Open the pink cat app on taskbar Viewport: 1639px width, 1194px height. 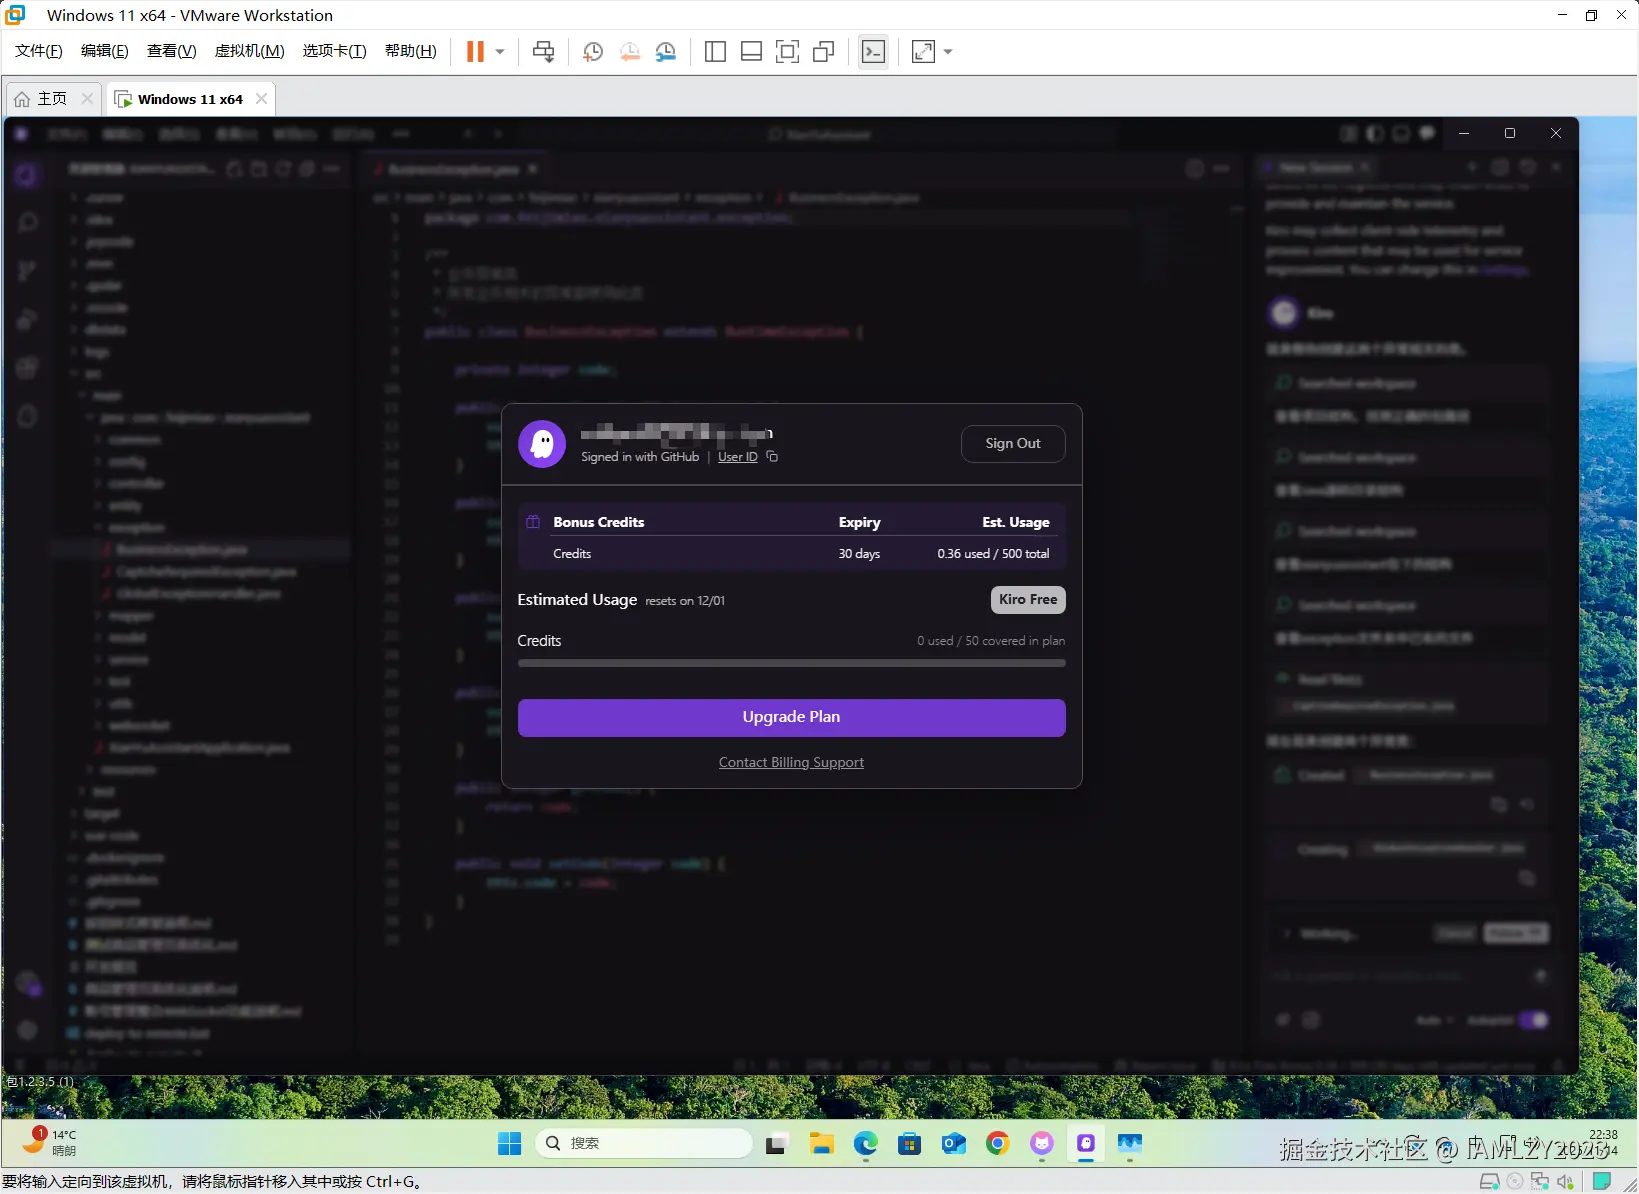(1042, 1144)
